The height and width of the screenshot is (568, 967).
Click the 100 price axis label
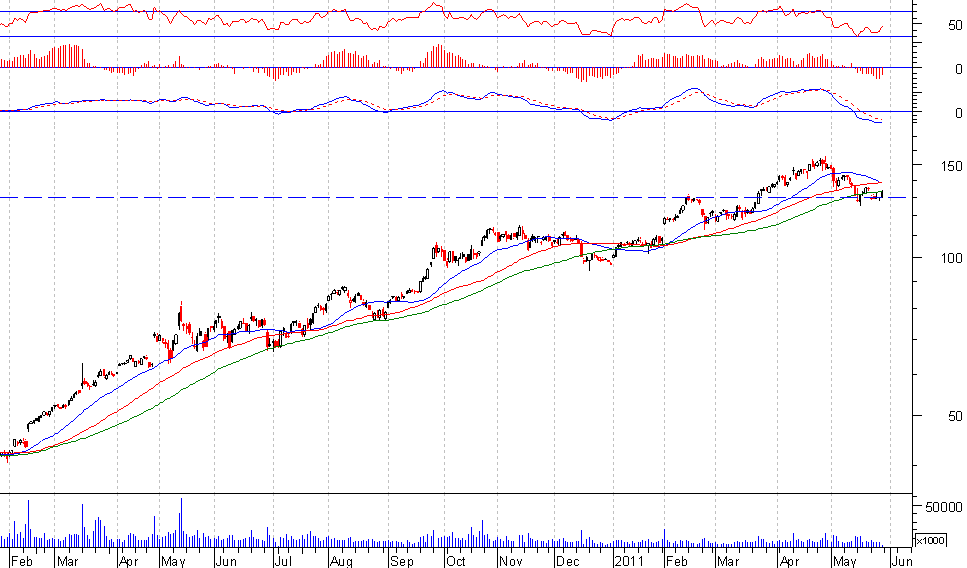click(x=952, y=258)
